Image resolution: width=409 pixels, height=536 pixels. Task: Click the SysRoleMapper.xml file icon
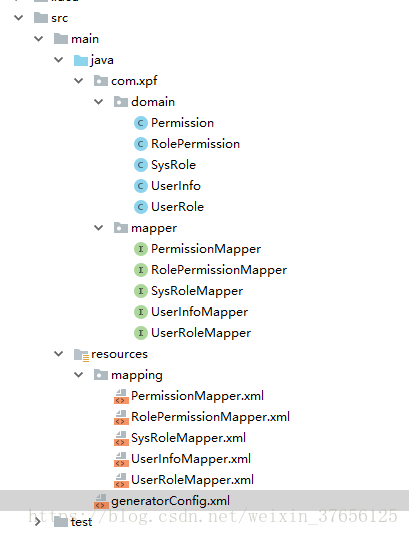121,439
